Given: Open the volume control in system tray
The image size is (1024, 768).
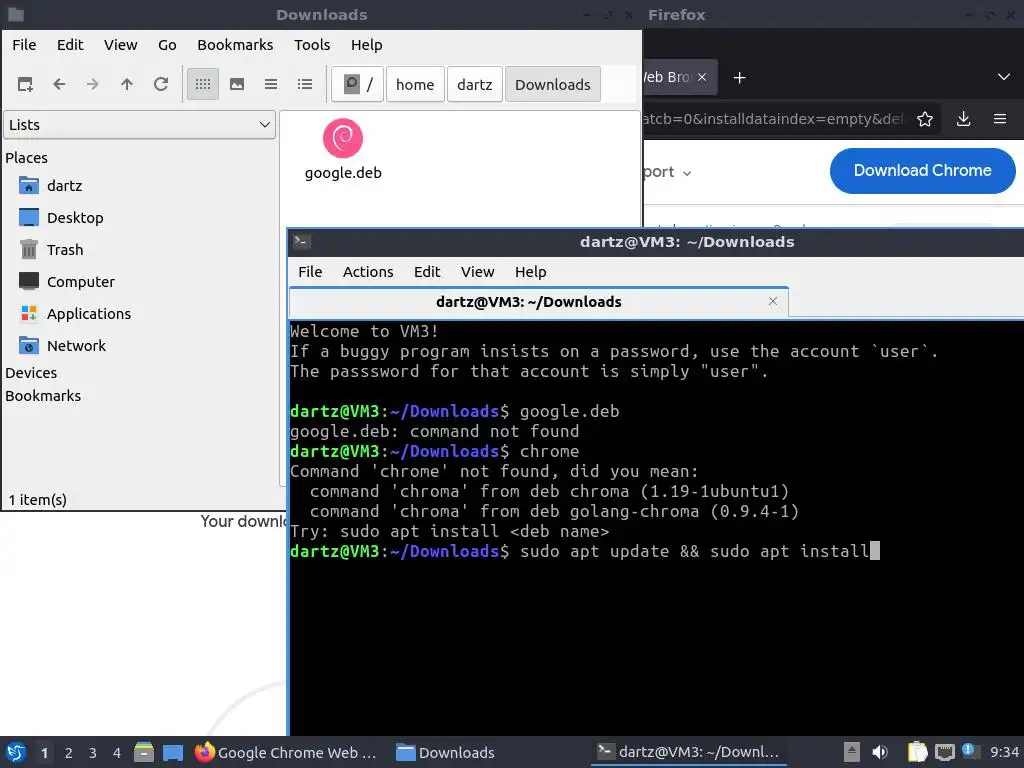Looking at the screenshot, I should (x=880, y=752).
